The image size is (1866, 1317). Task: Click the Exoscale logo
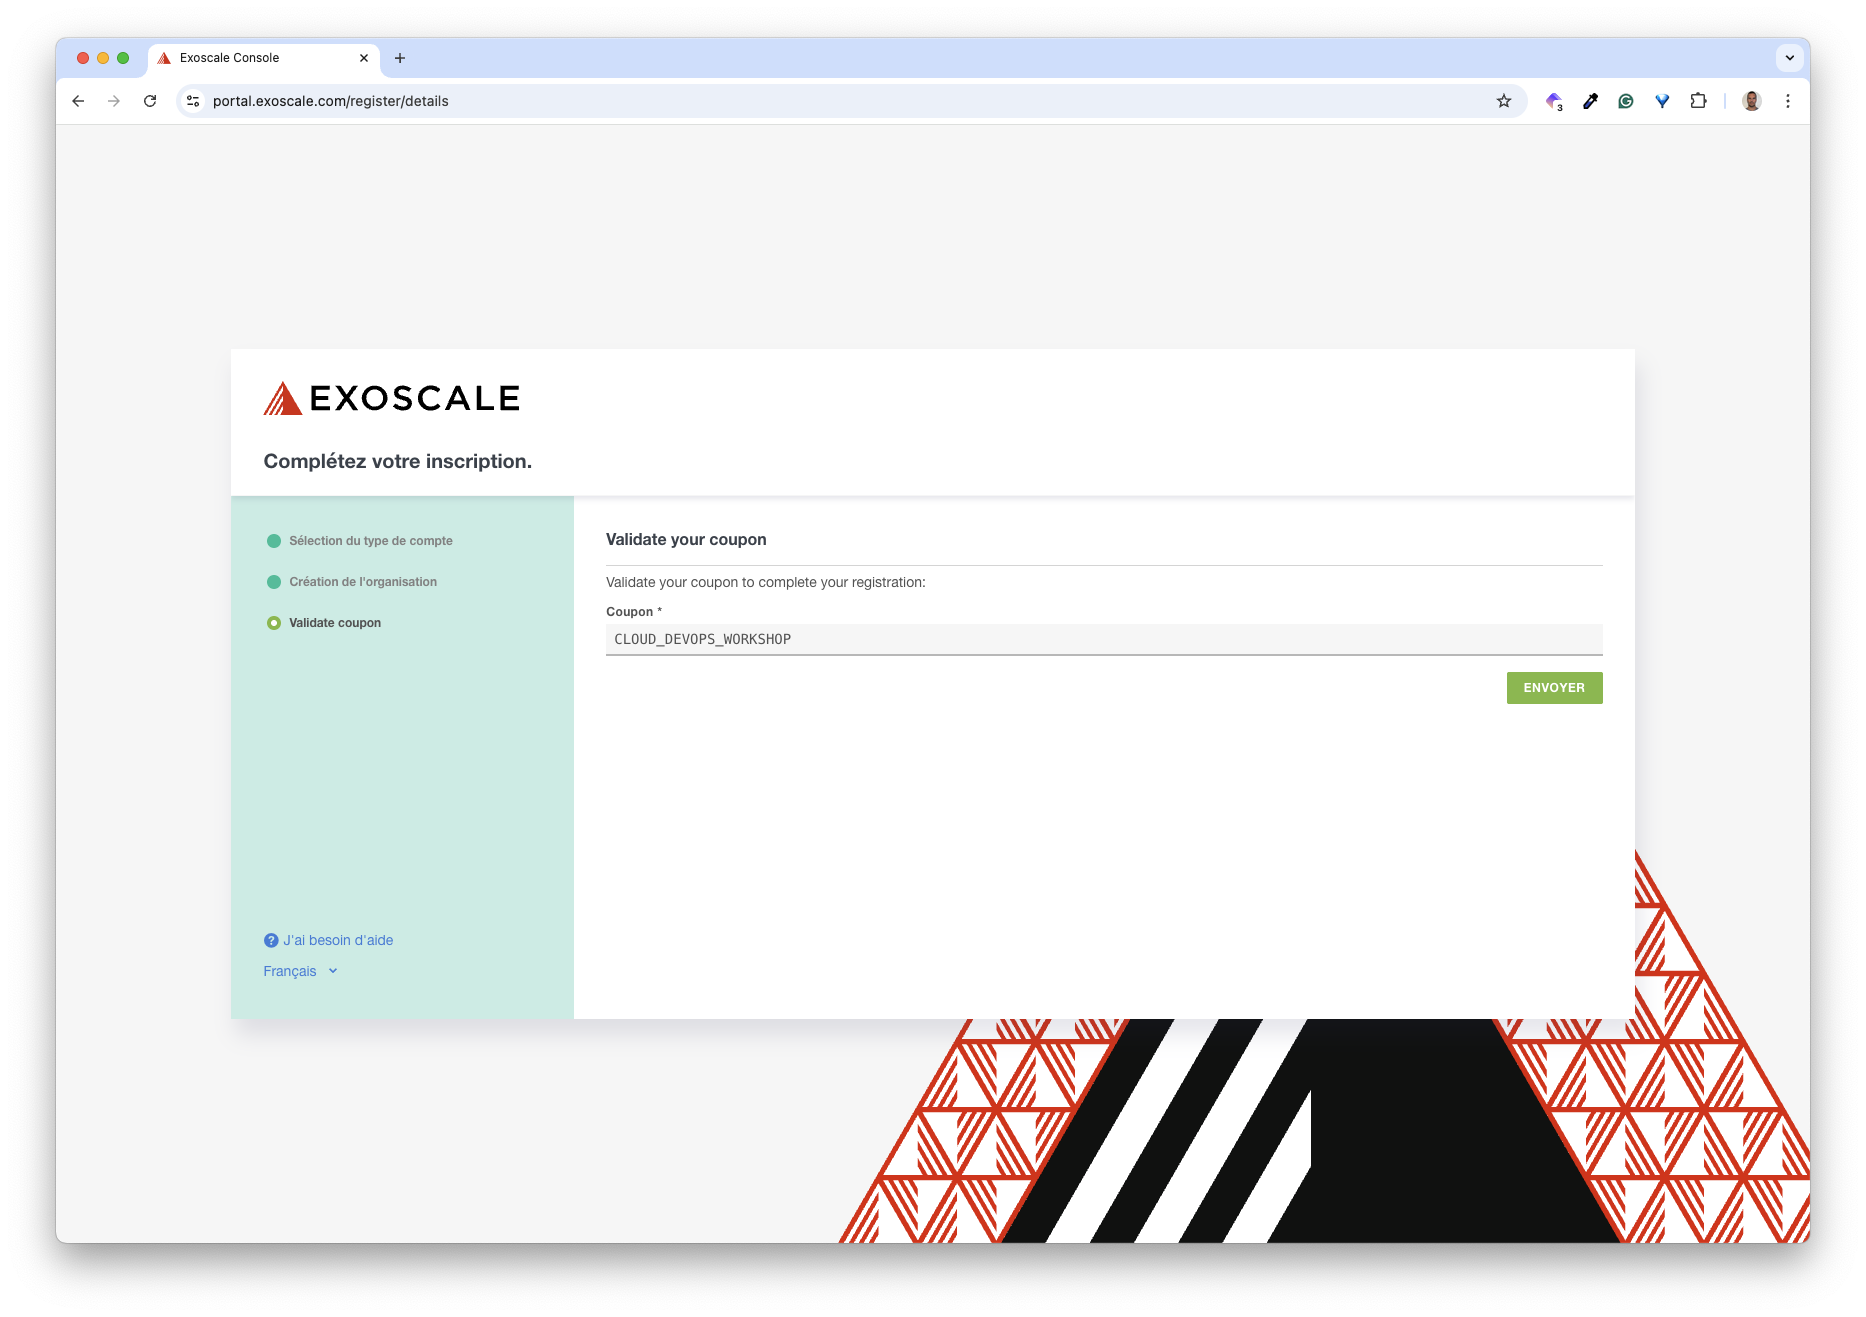tap(391, 398)
